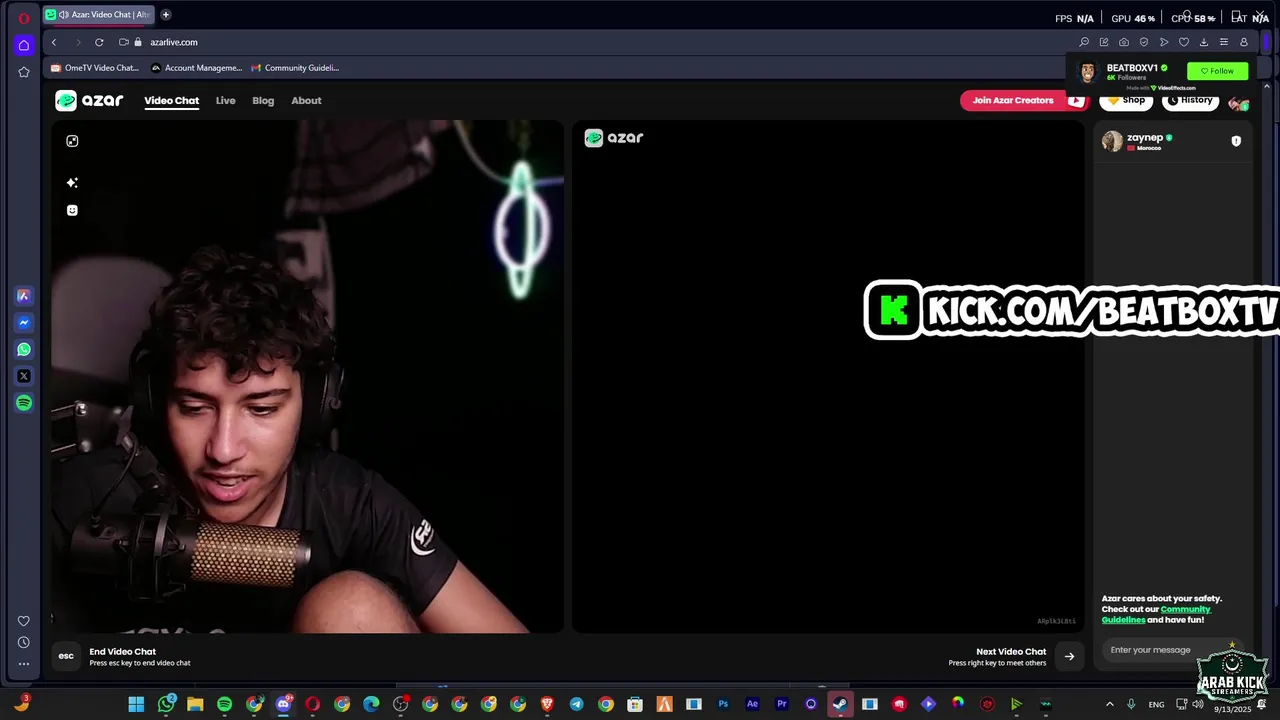
Task: Open the toolbar heart bookmark icon
Action: (x=1184, y=42)
